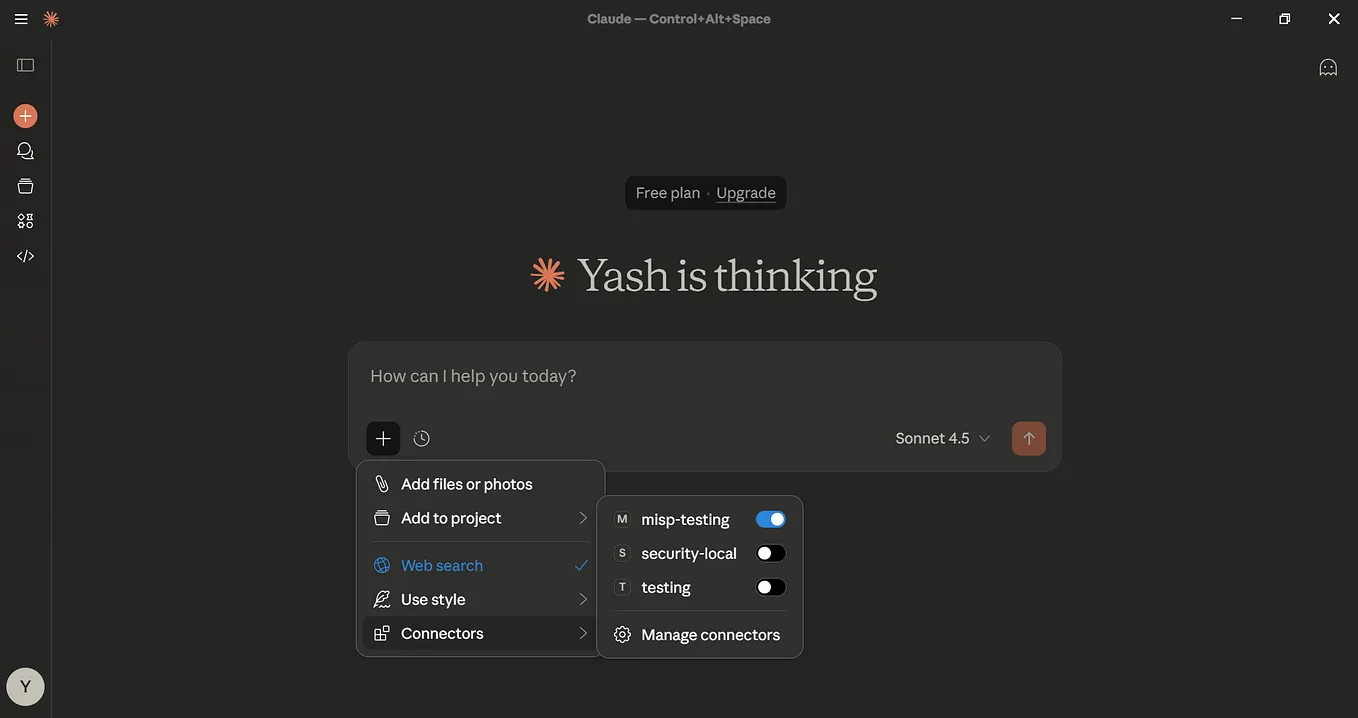Viewport: 1358px width, 718px height.
Task: Open the Projects icon in sidebar
Action: click(25, 186)
